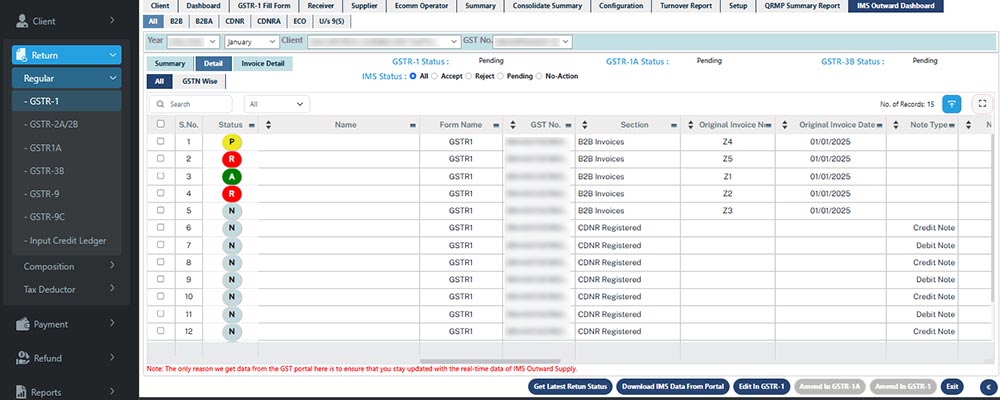Click the Client icon in the sidebar
The width and height of the screenshot is (1000, 400).
pos(20,19)
